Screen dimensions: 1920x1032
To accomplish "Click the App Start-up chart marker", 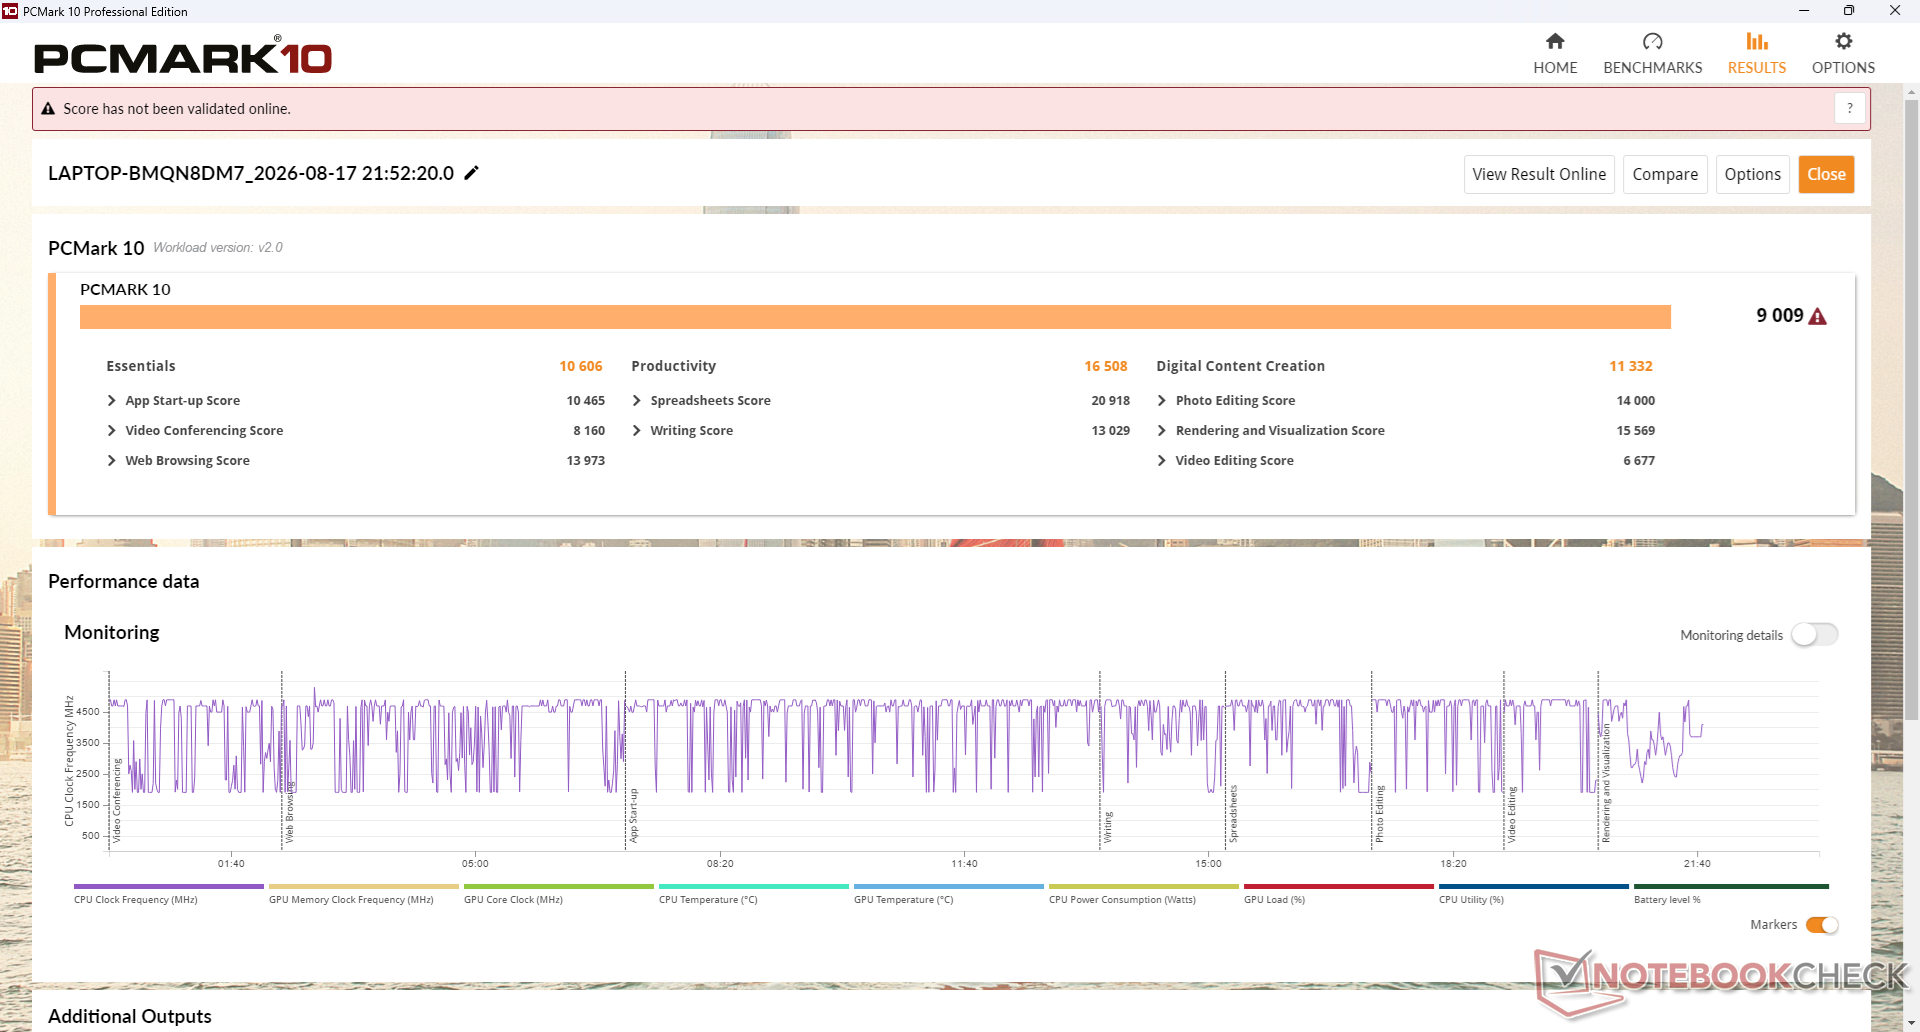I will click(633, 816).
